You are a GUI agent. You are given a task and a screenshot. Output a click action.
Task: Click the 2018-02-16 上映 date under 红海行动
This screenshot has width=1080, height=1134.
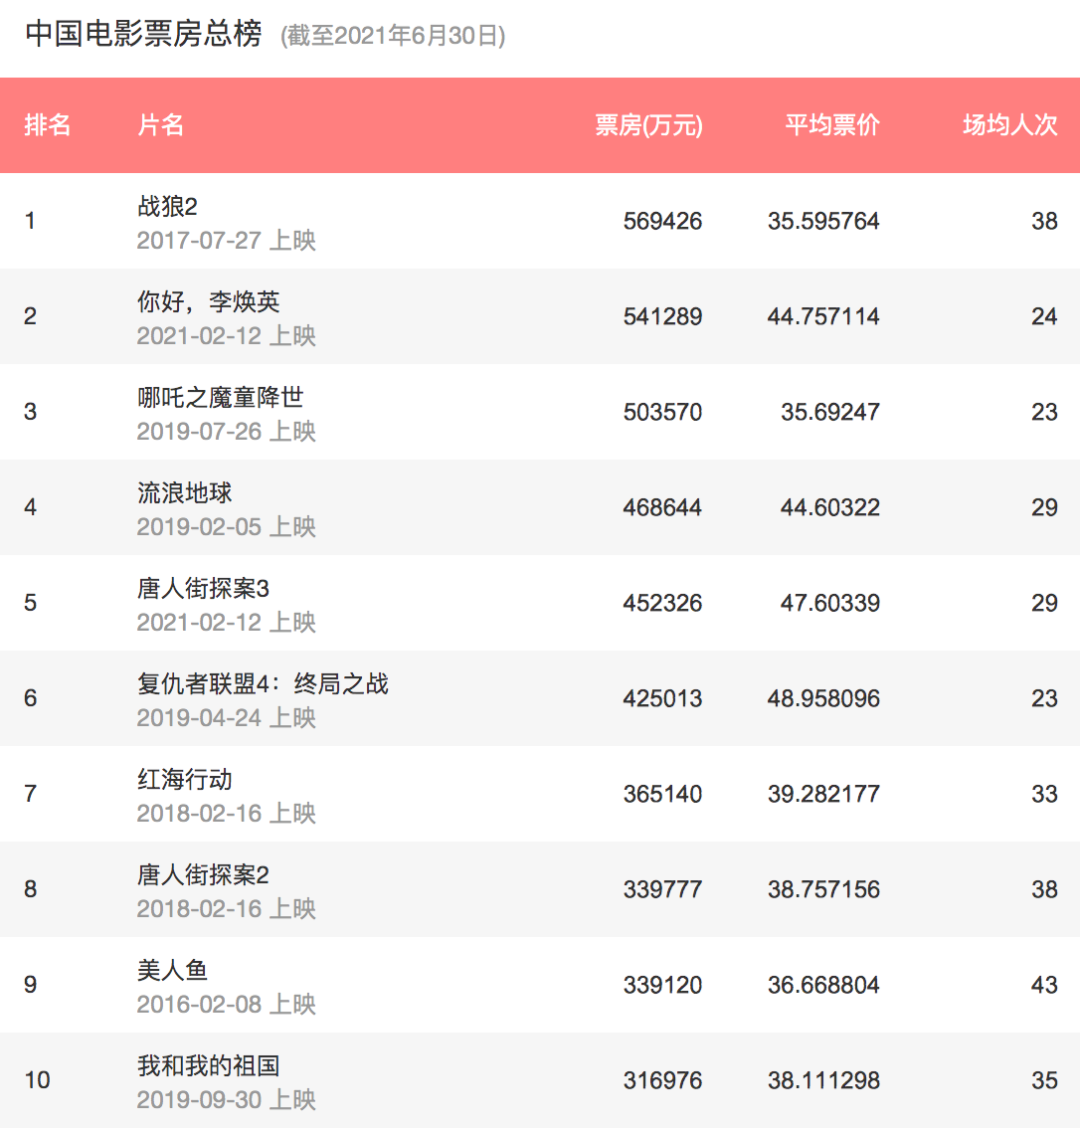click(226, 813)
